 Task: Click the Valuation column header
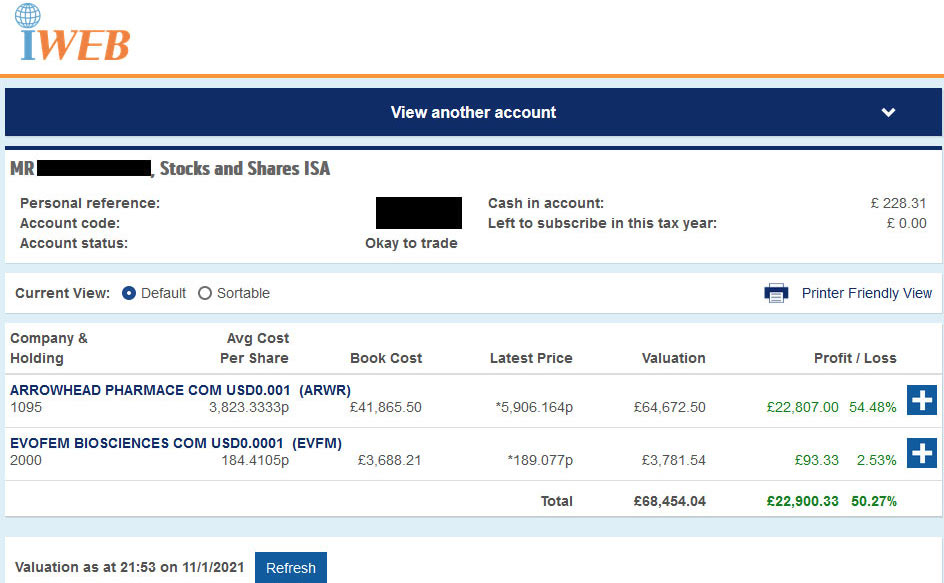pos(673,358)
